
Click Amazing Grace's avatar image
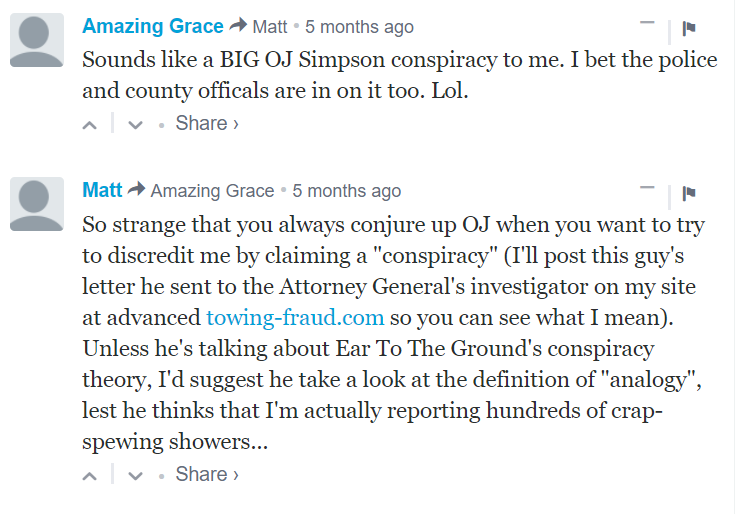point(37,40)
